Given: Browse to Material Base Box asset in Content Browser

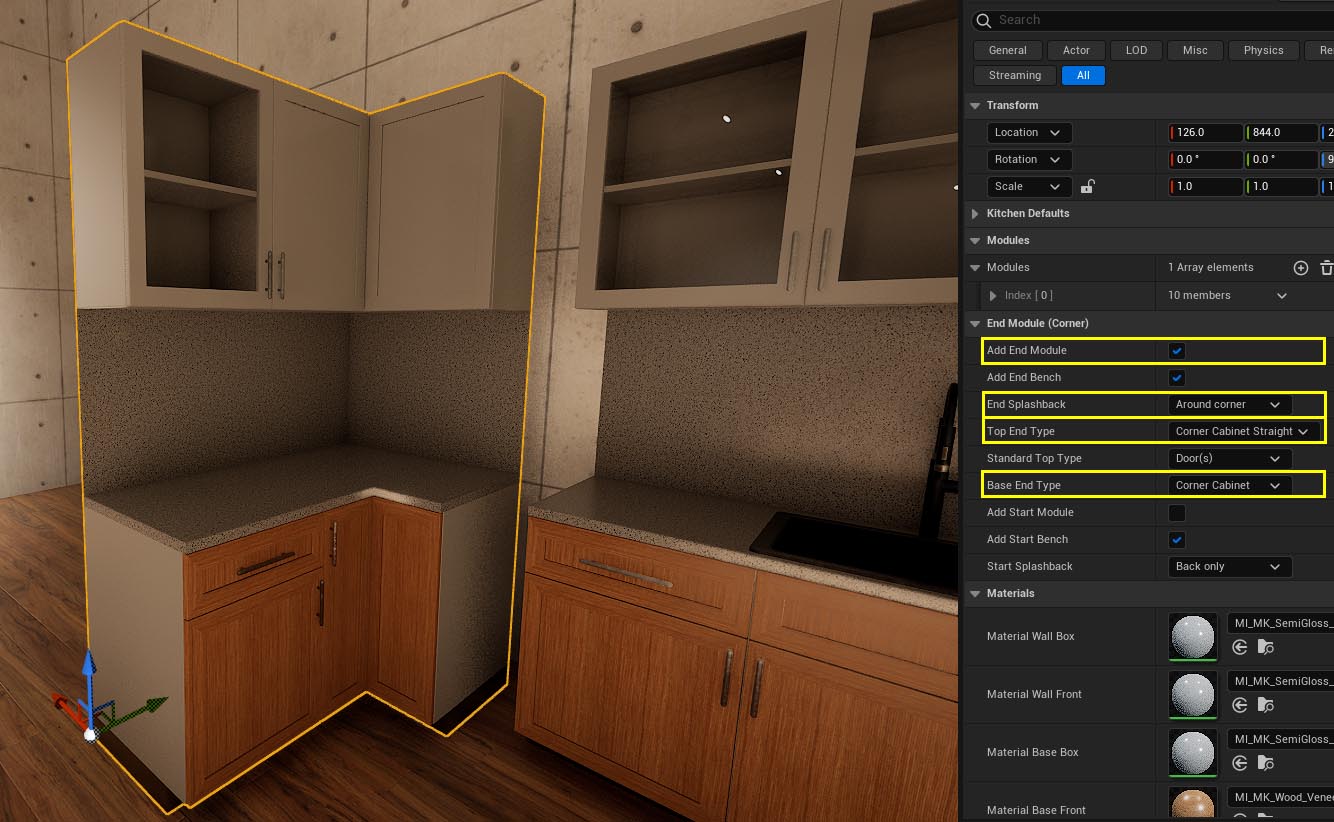Looking at the screenshot, I should point(1265,763).
